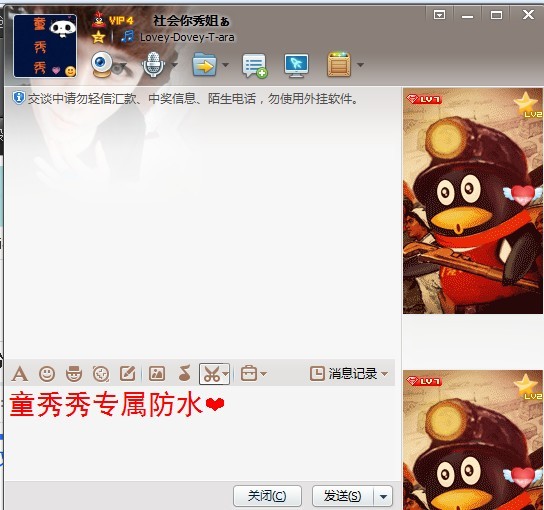Open remote desktop monitor icon
544x510 pixels.
coord(296,66)
